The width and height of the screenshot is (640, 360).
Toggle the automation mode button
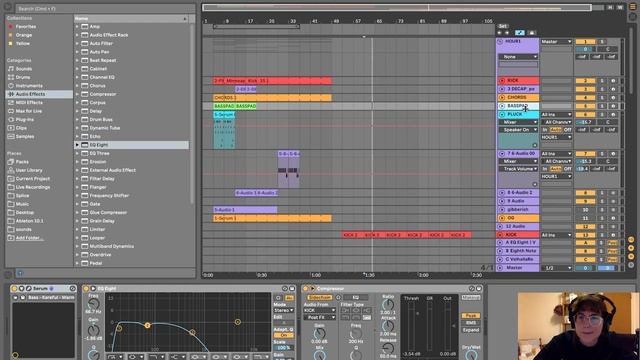(x=520, y=33)
